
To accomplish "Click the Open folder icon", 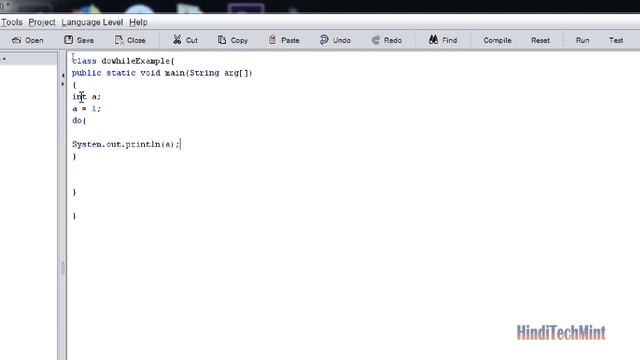I will [16, 40].
